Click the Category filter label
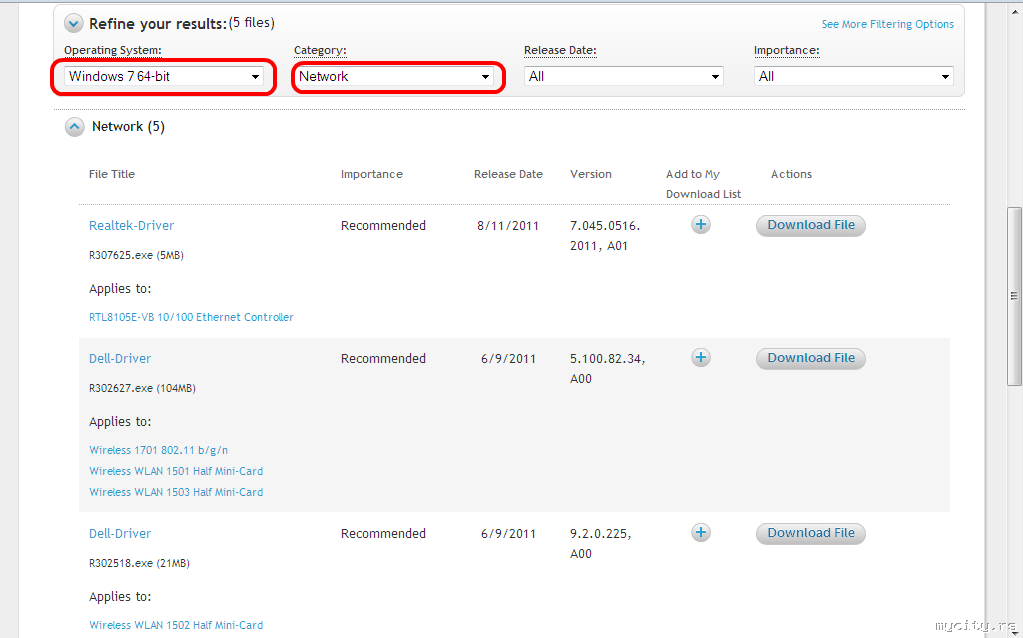 coord(320,50)
